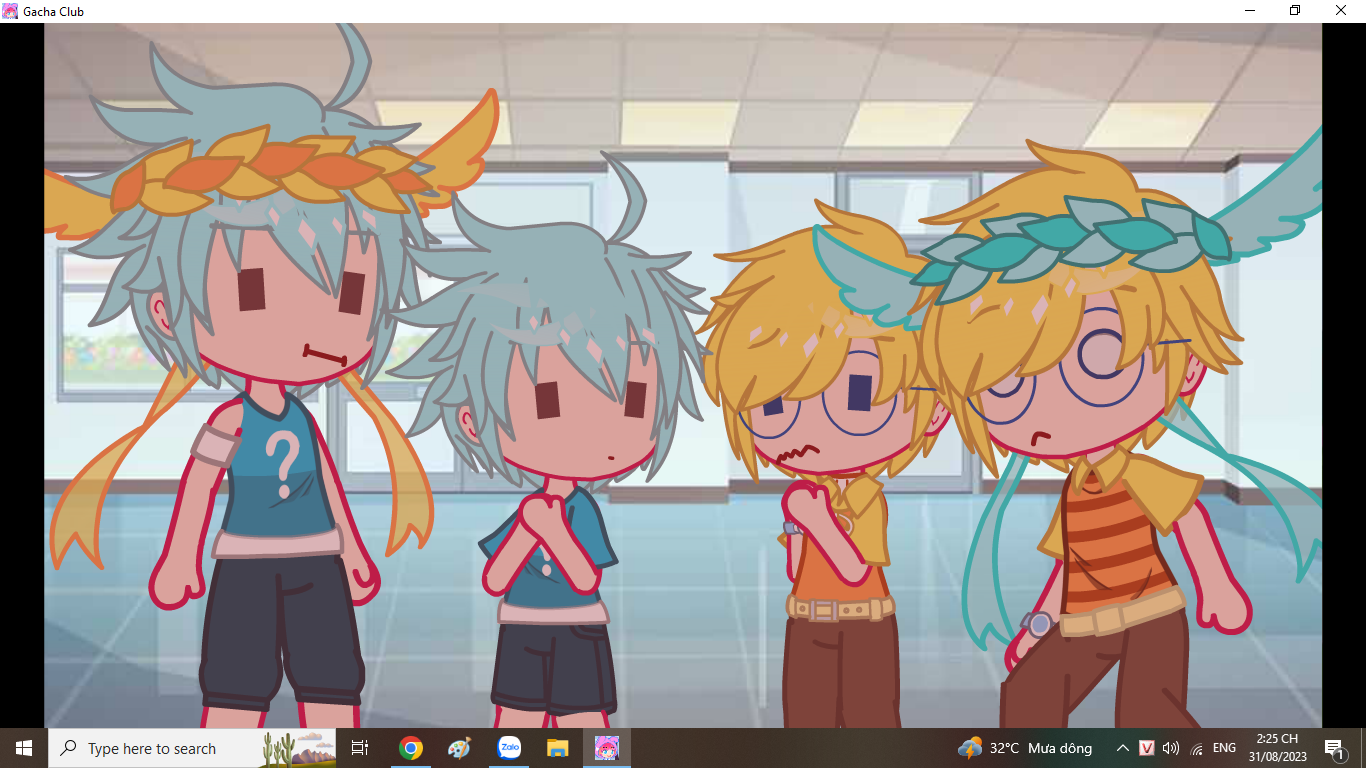1366x768 pixels.
Task: Open File Explorer from the taskbar
Action: coord(557,748)
